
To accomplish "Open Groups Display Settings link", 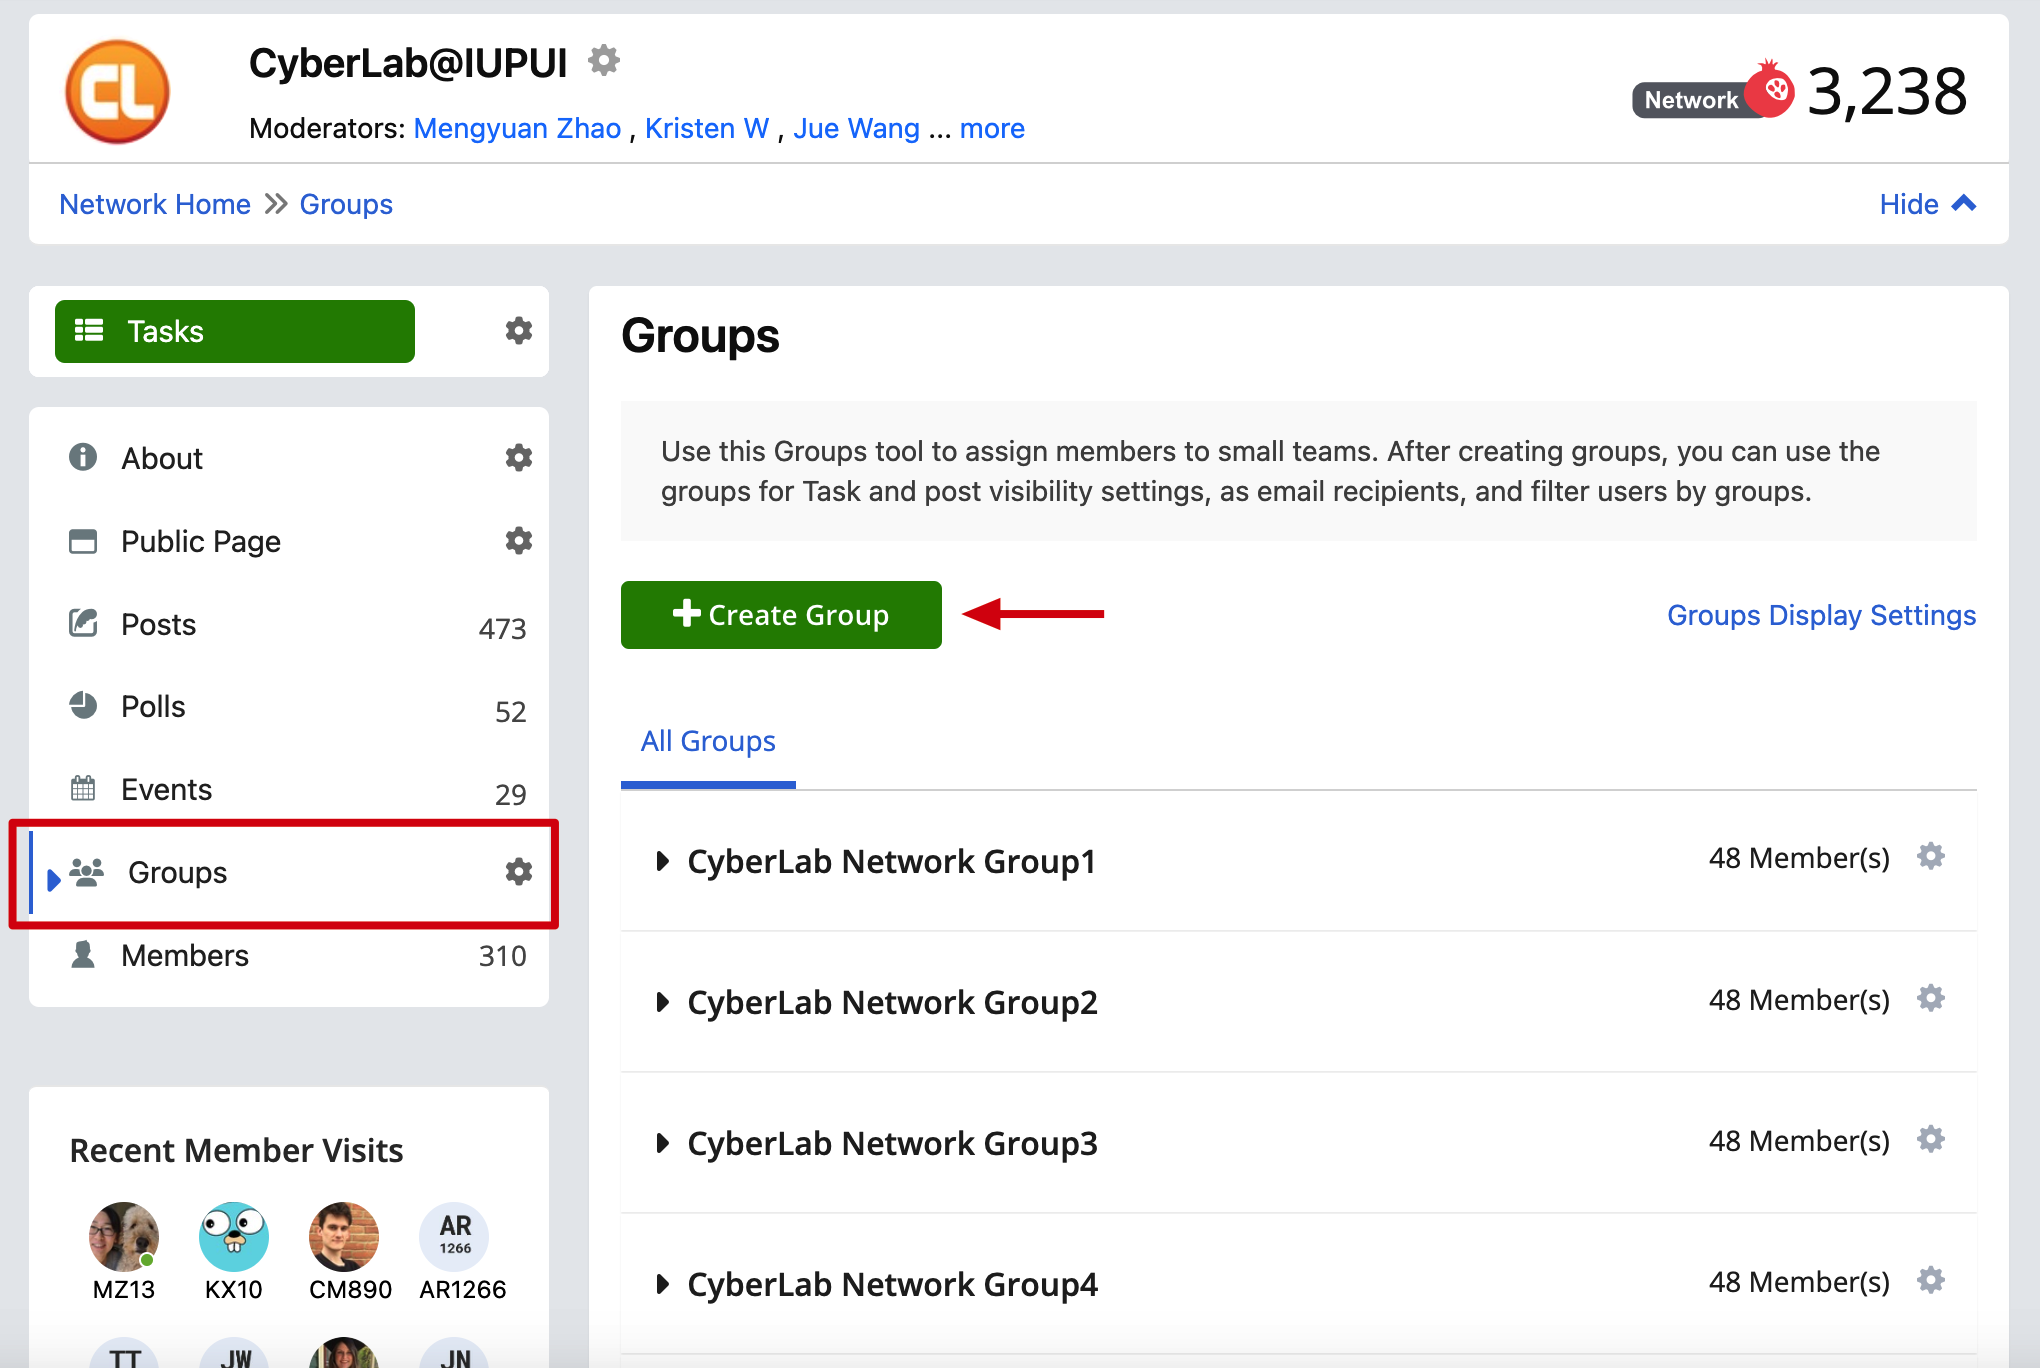I will [1820, 615].
